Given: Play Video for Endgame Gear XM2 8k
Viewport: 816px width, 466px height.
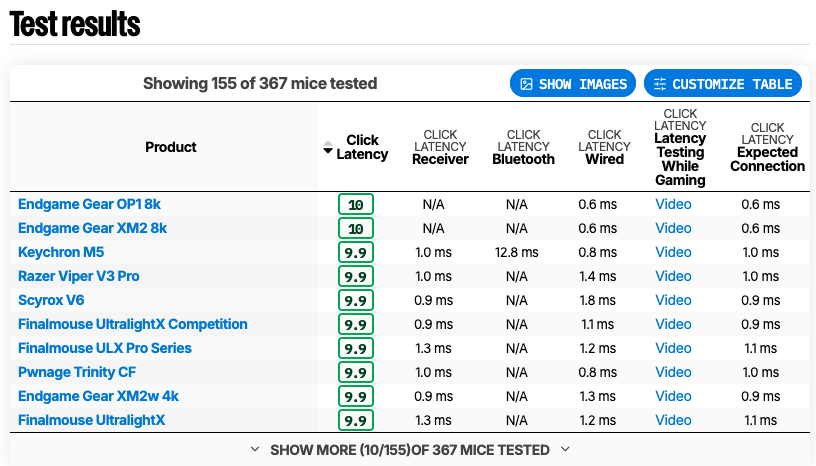Looking at the screenshot, I should point(673,228).
